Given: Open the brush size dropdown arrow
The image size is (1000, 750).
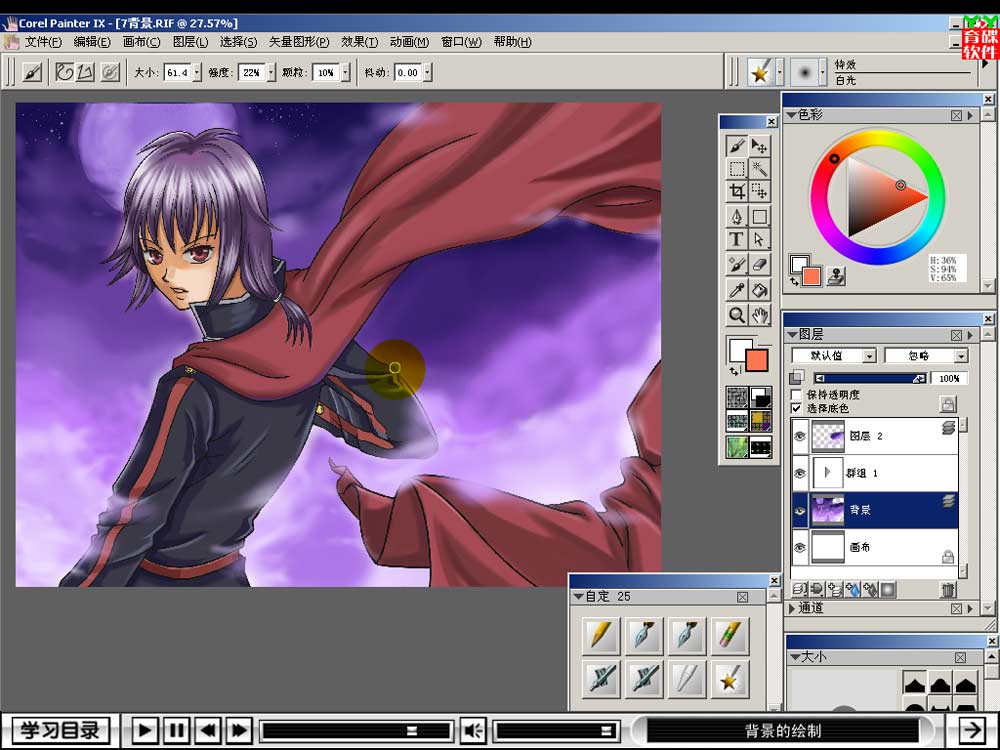Looking at the screenshot, I should pos(197,73).
